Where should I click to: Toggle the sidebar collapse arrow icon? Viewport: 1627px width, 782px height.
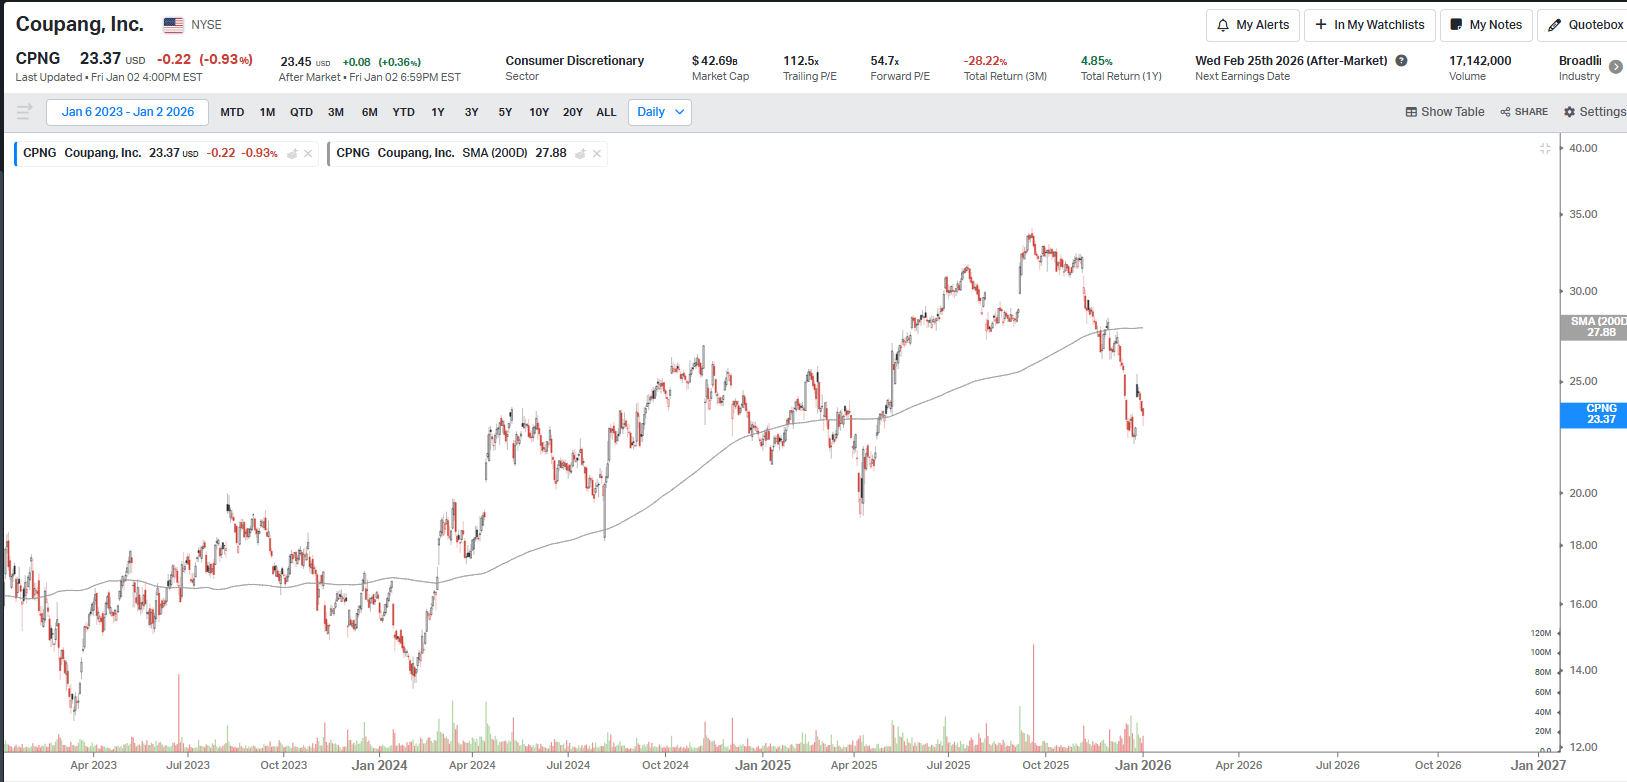pyautogui.click(x=24, y=111)
